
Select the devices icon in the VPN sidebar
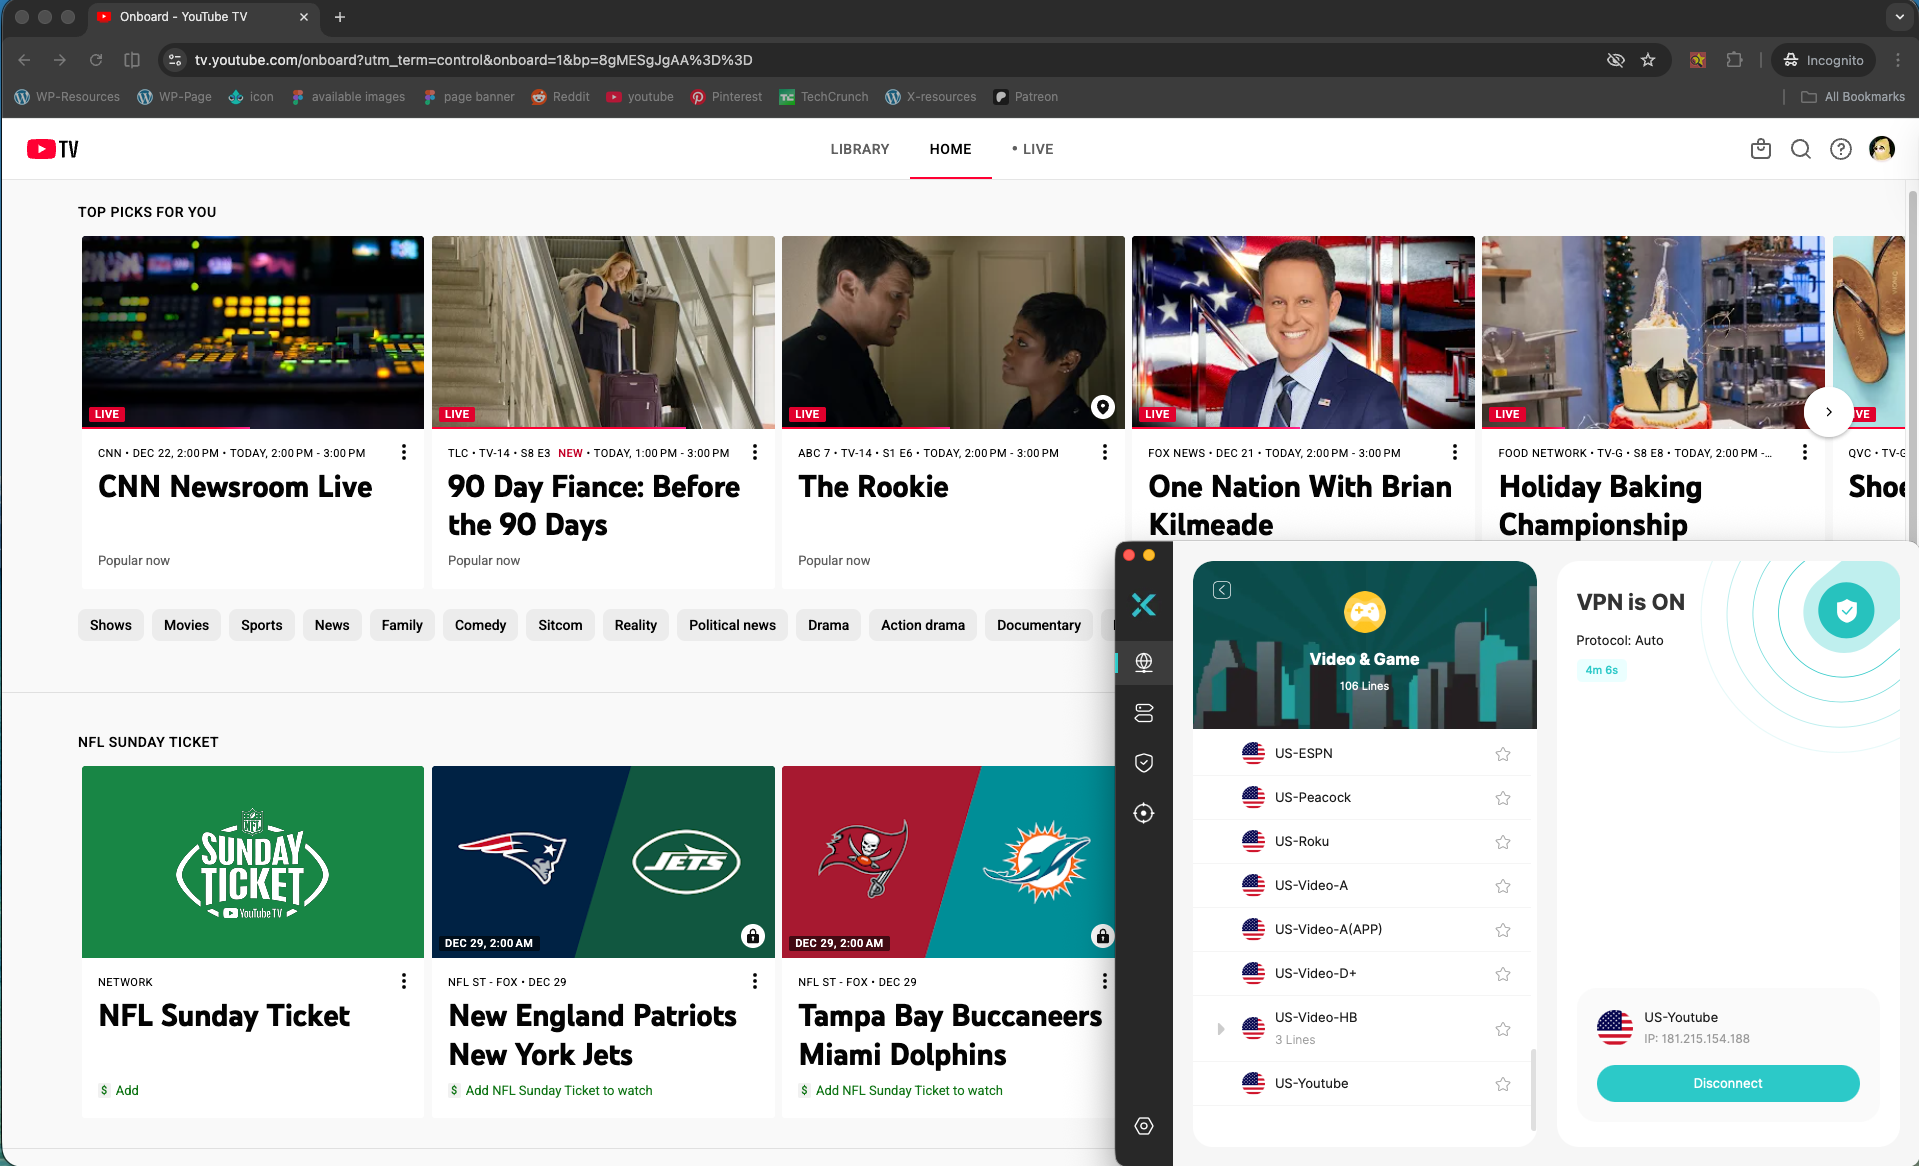click(x=1144, y=712)
